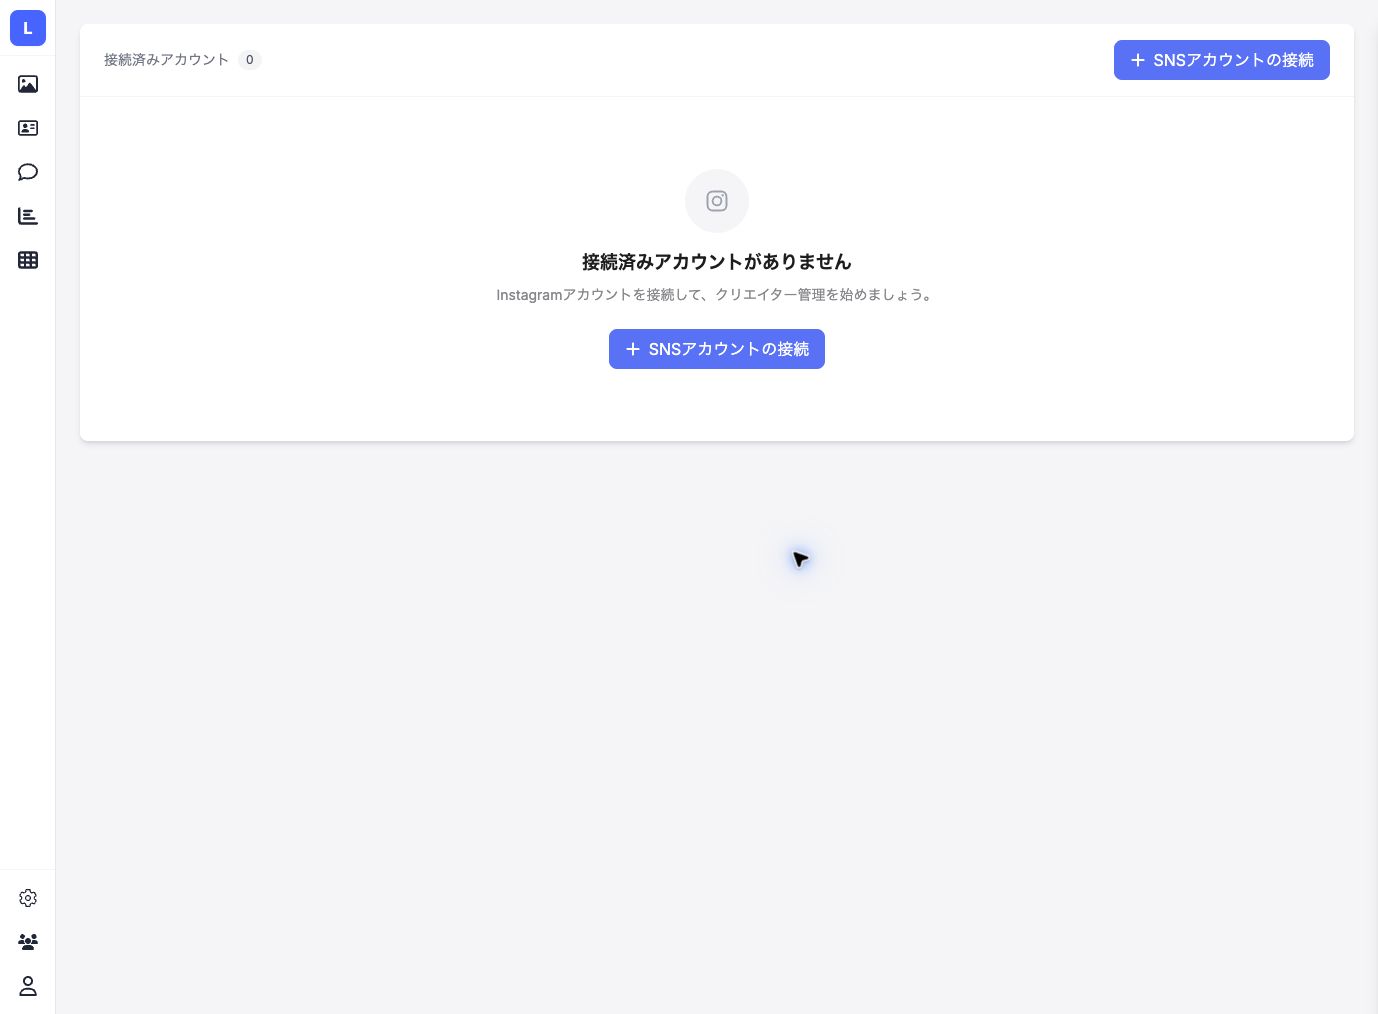This screenshot has height=1014, width=1378.
Task: Click the Instagram icon in the empty state
Action: pos(717,201)
